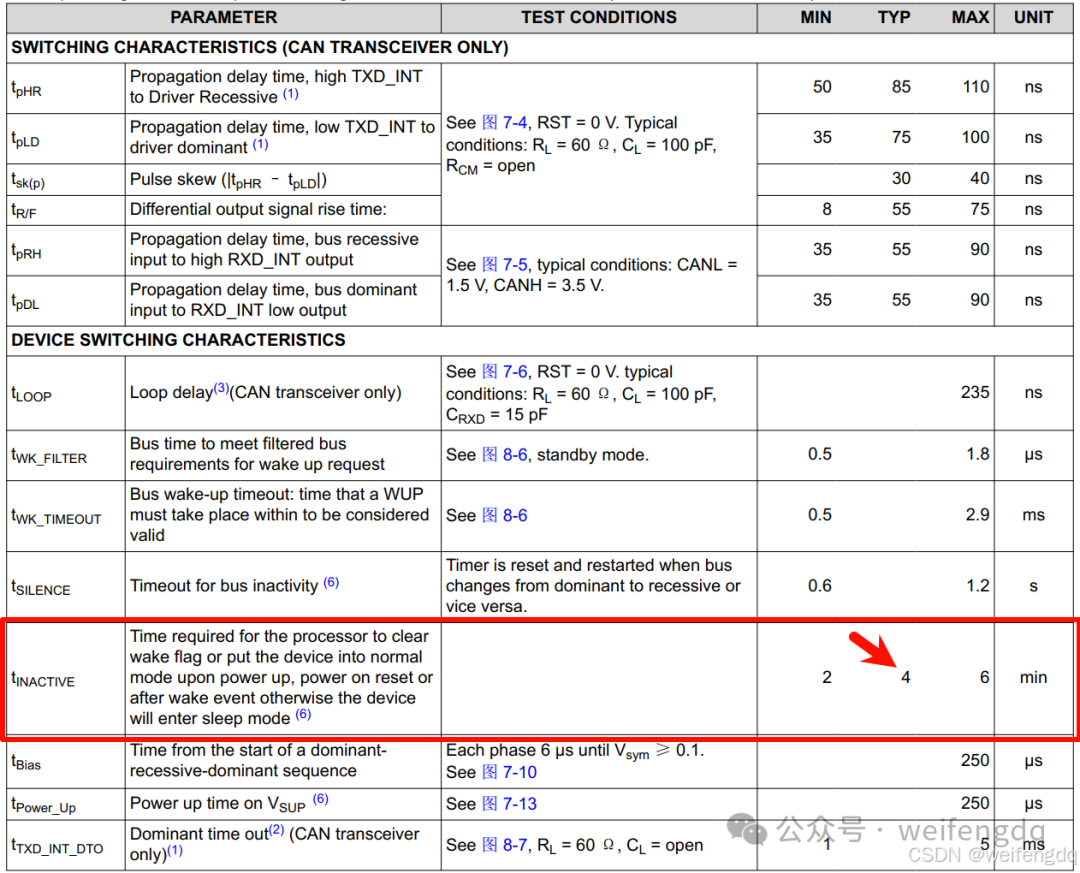Click the MAX column header
1080x873 pixels.
pos(970,17)
